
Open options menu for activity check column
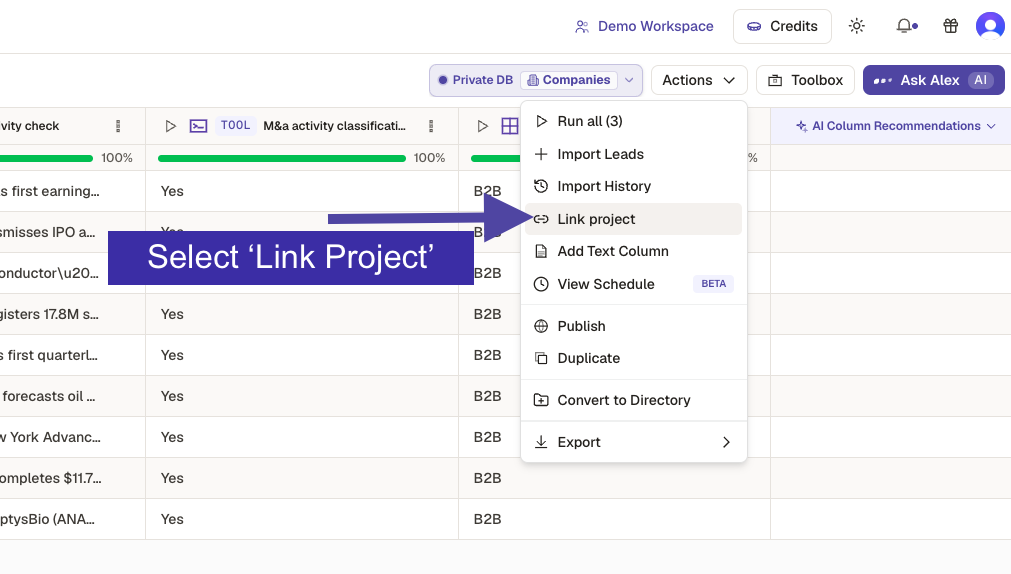pos(118,126)
